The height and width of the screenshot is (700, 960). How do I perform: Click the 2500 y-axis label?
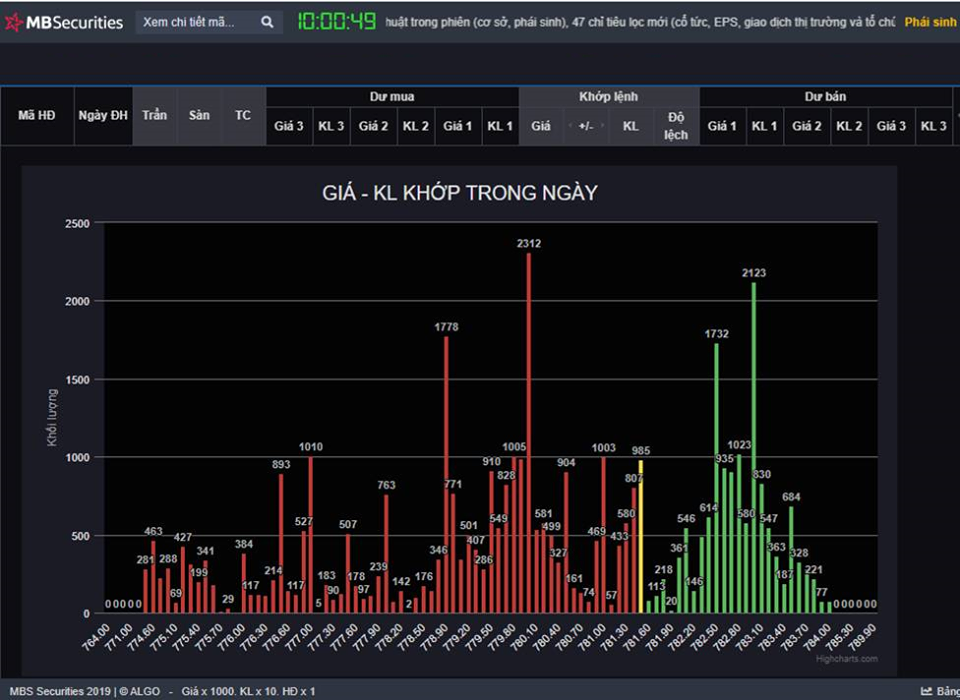78,224
